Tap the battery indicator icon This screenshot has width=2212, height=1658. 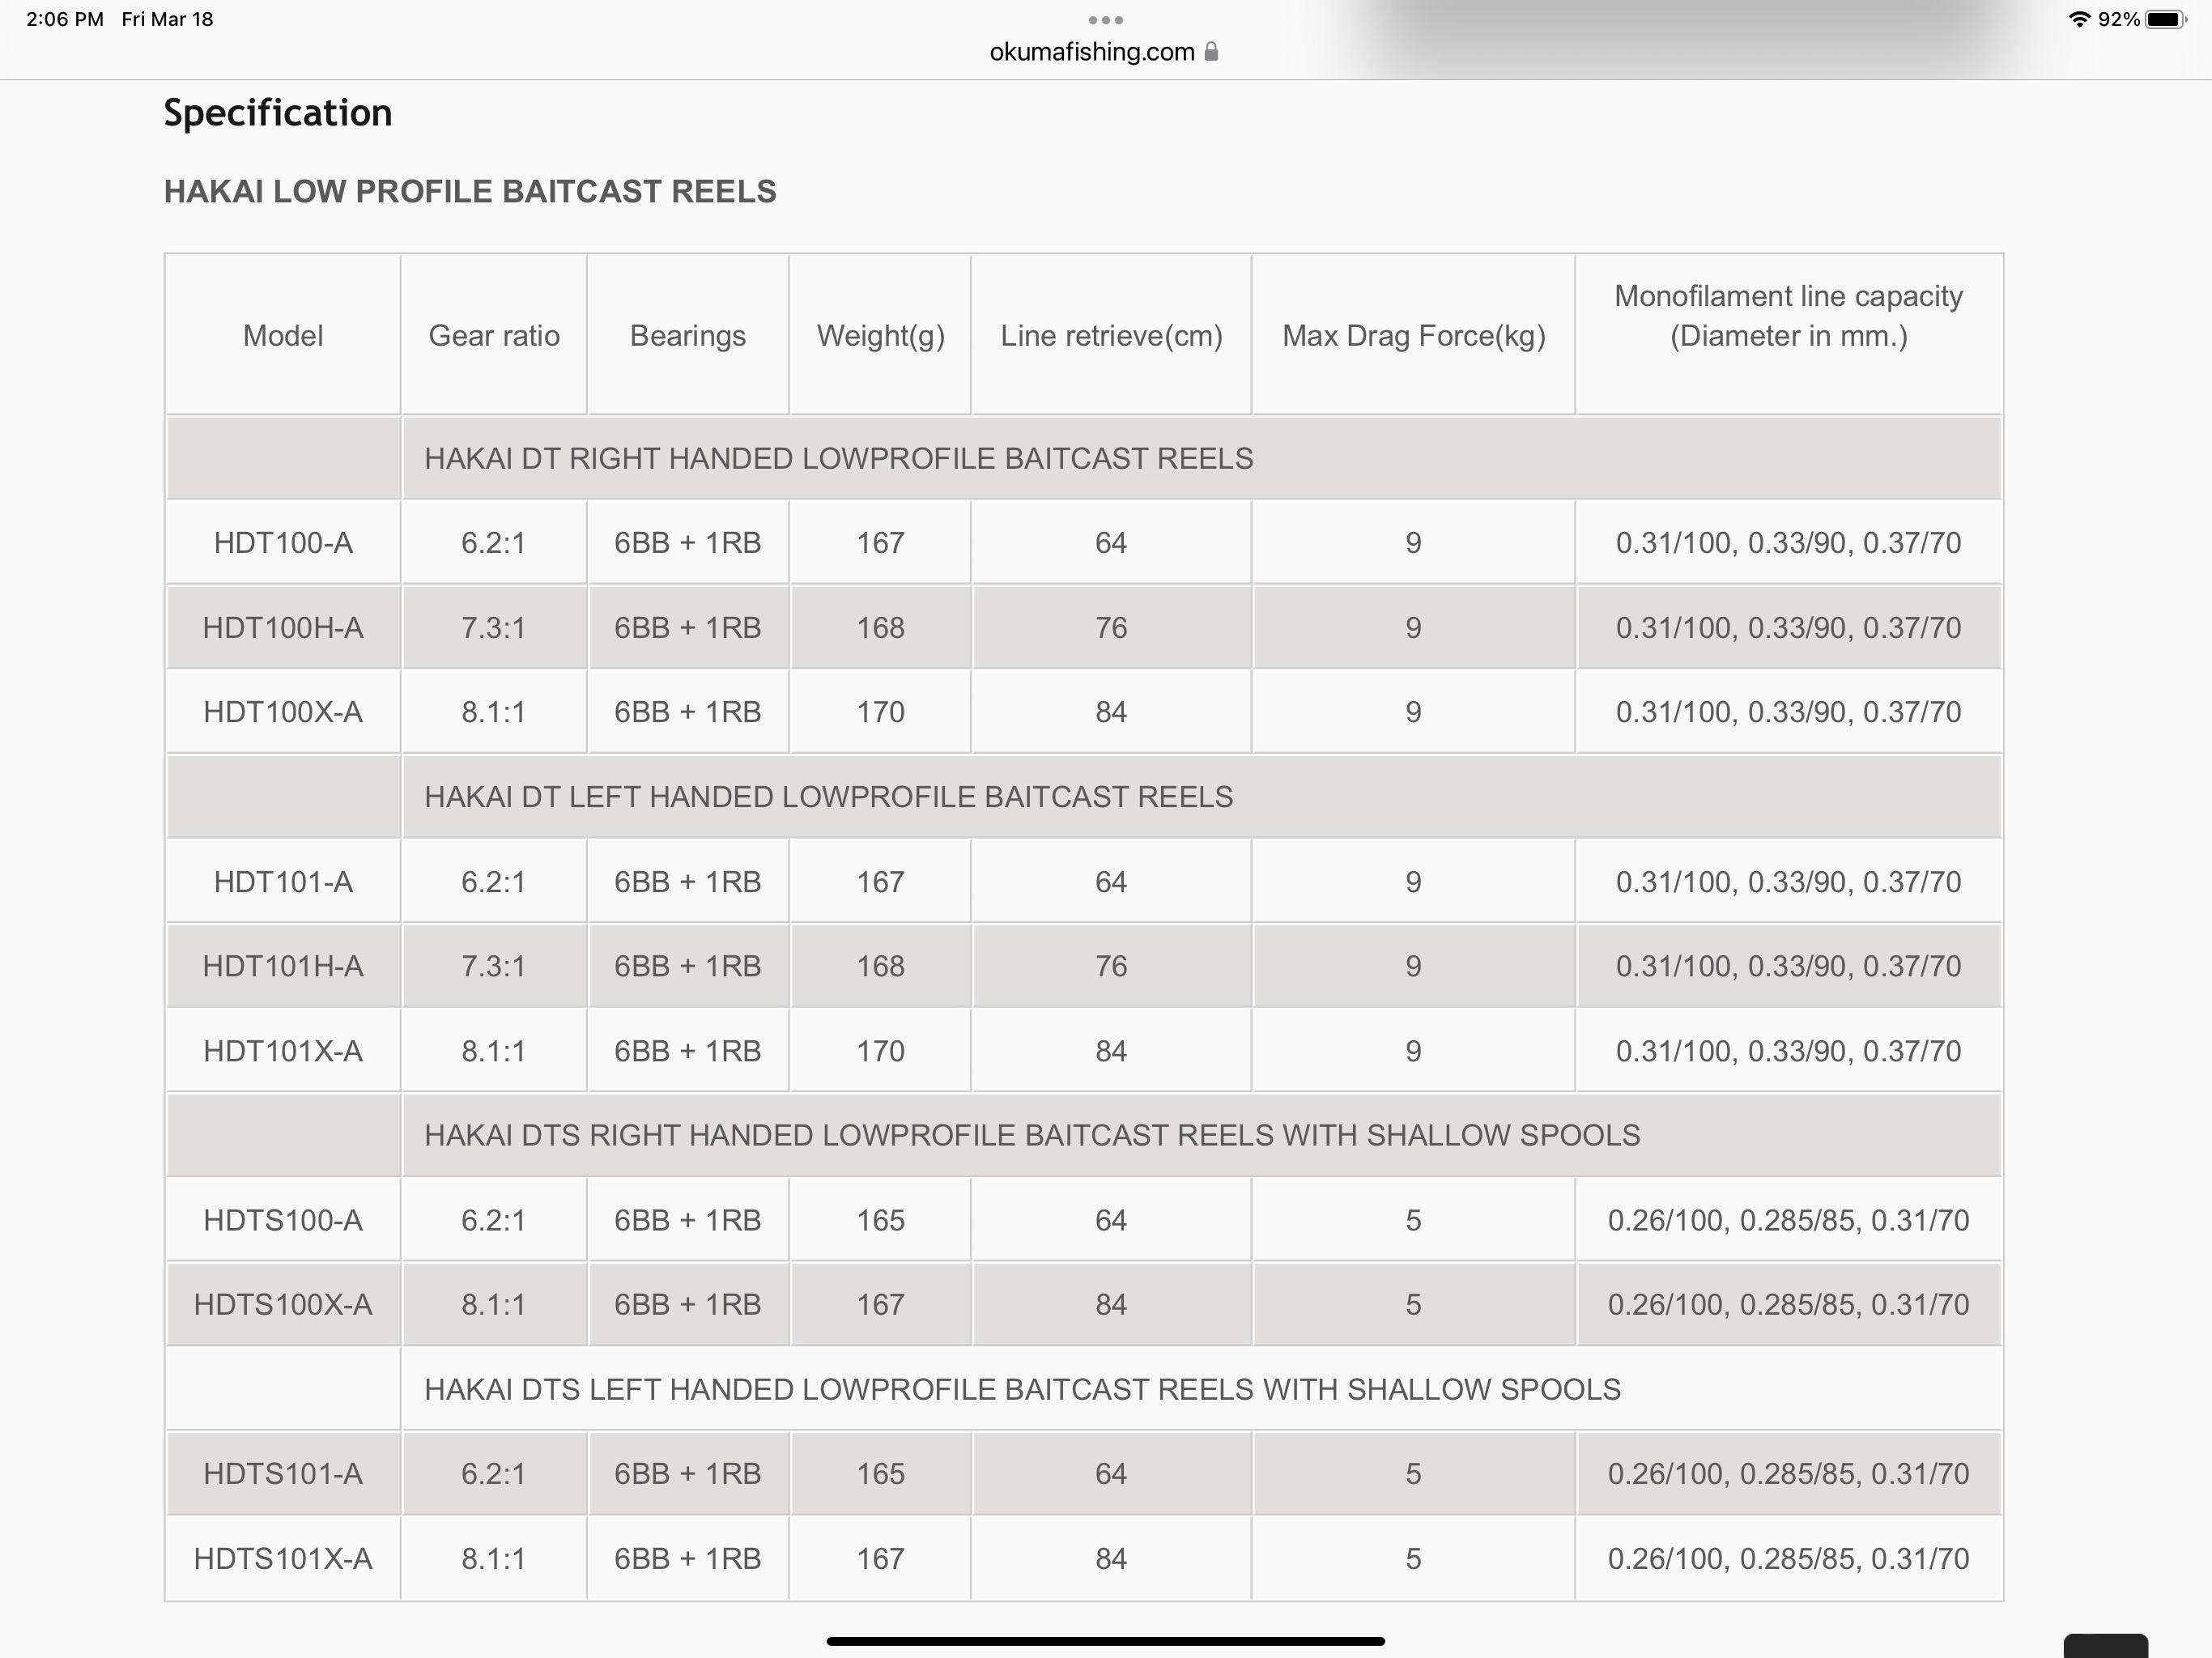click(x=2166, y=19)
